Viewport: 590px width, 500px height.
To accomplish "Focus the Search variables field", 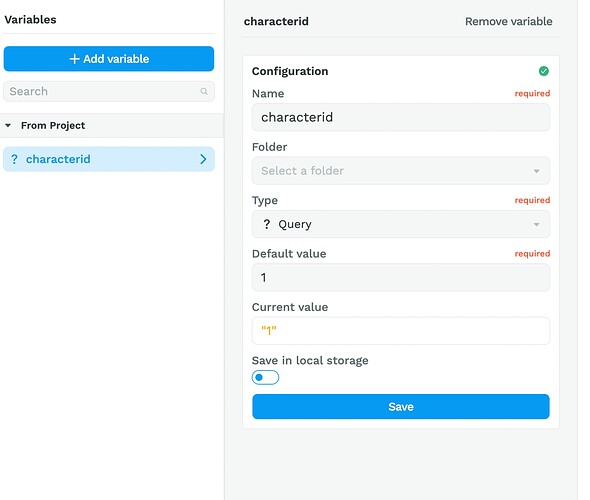I will (109, 91).
